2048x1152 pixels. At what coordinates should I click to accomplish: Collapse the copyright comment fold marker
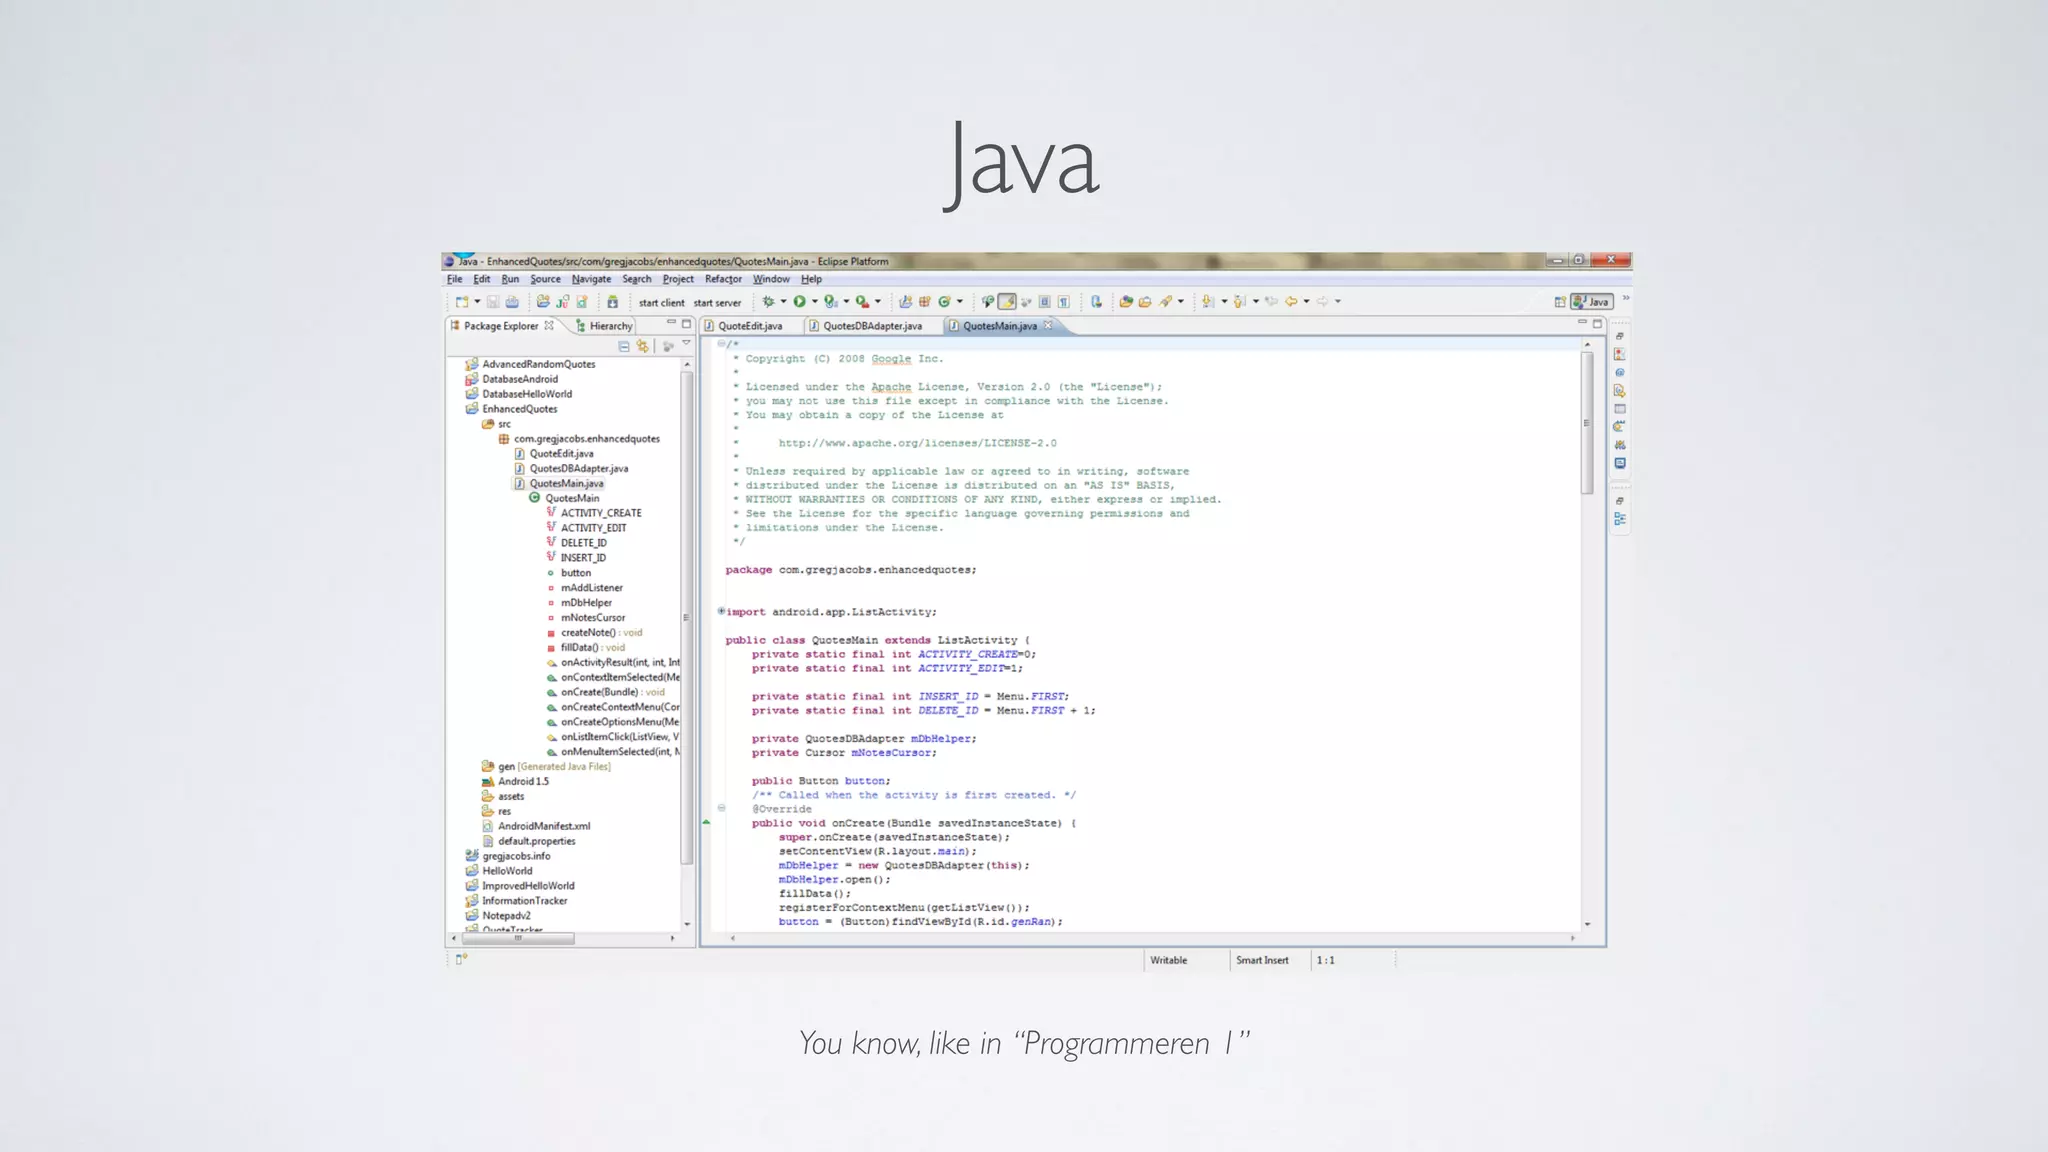[721, 344]
